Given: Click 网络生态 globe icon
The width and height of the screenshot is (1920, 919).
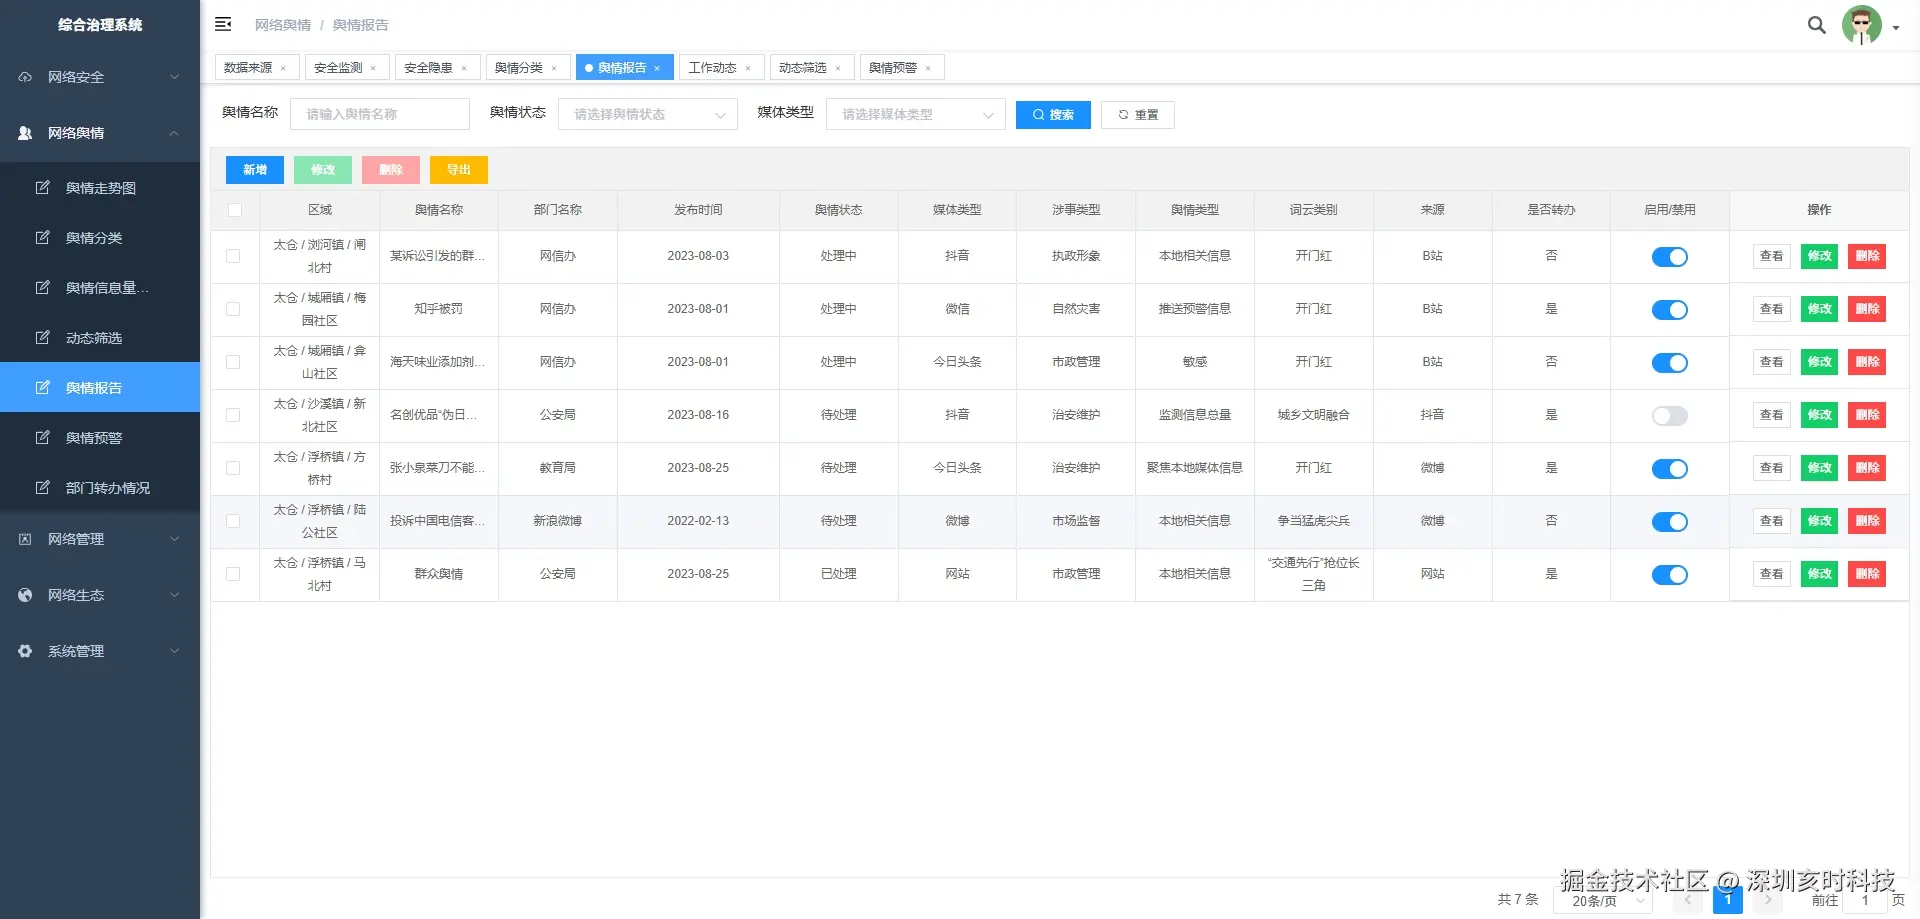Looking at the screenshot, I should [25, 595].
